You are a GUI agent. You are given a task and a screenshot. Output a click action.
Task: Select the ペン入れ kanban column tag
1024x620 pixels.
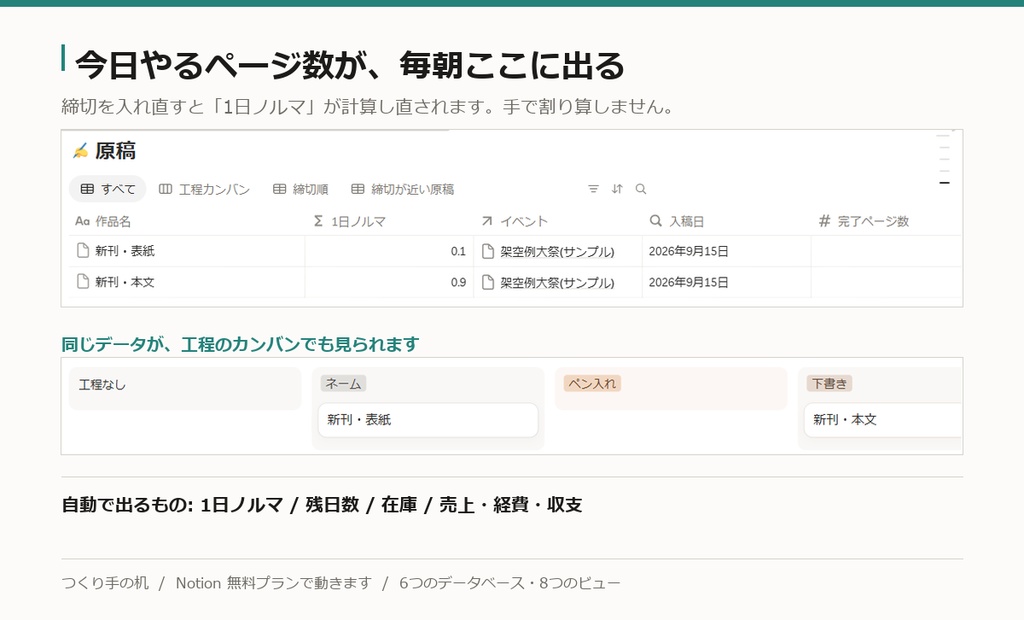[592, 383]
